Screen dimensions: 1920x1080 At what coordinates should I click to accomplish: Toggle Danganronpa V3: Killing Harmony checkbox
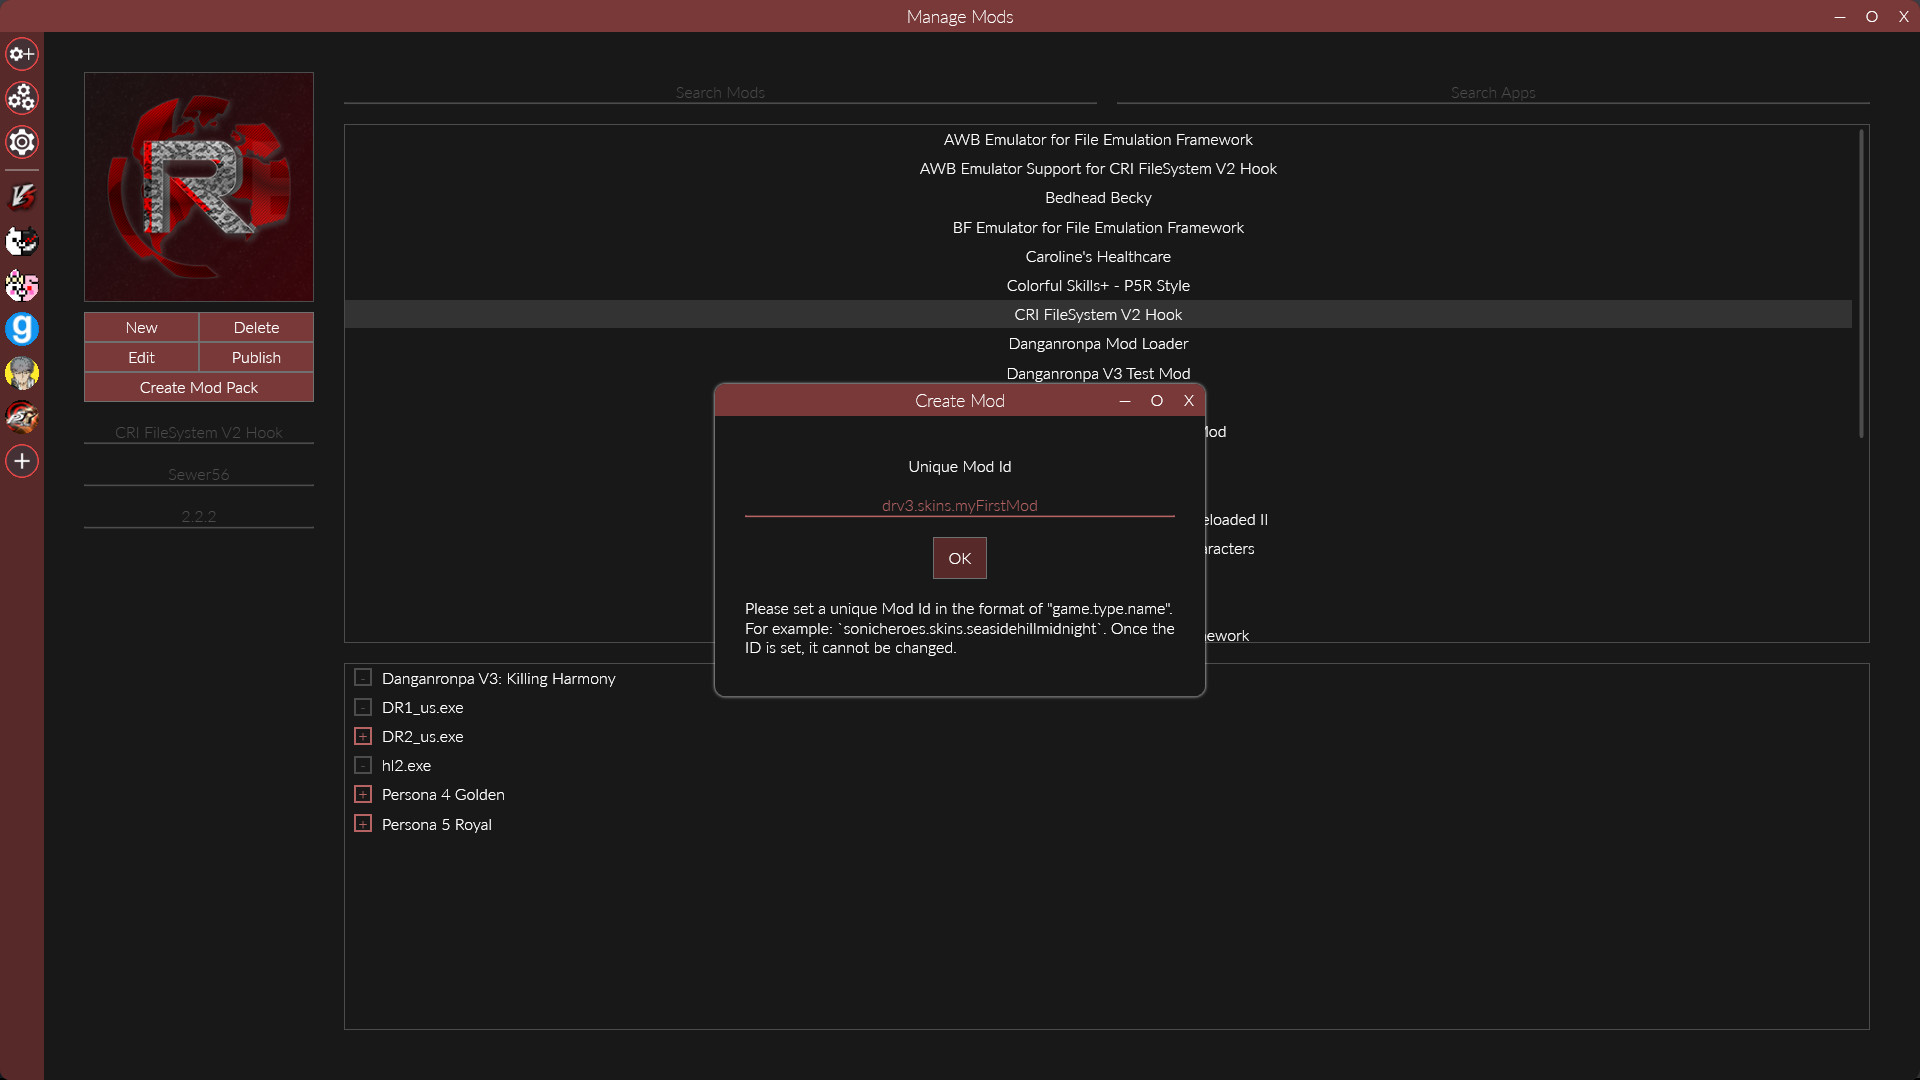(362, 677)
